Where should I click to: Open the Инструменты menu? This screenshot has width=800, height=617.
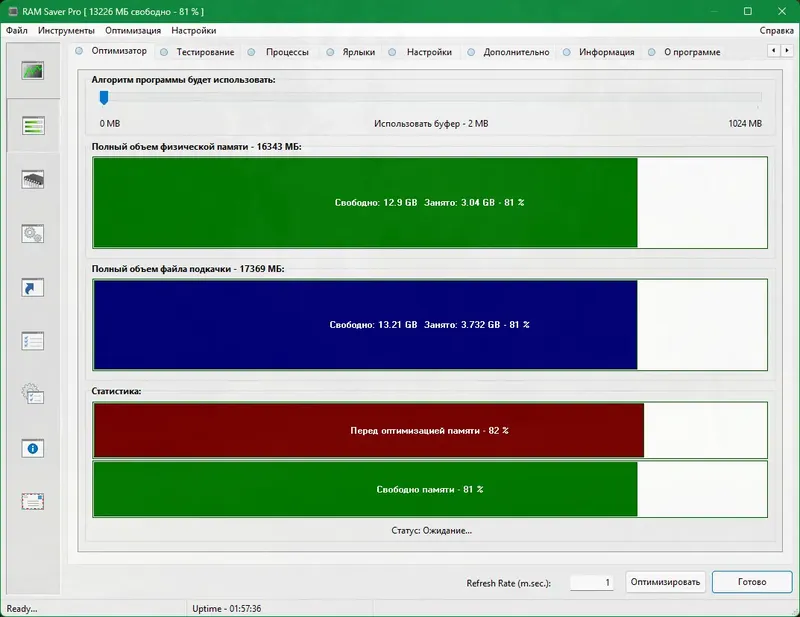click(x=69, y=30)
